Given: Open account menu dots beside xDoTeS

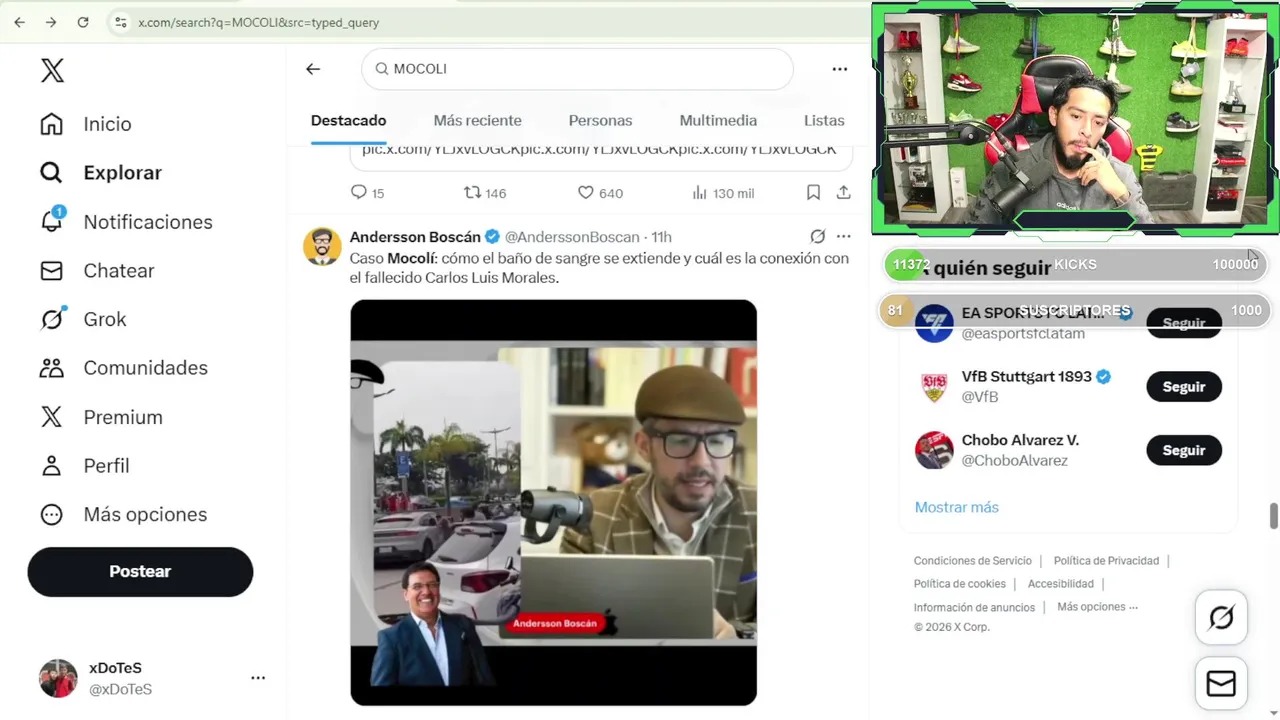Looking at the screenshot, I should (258, 678).
